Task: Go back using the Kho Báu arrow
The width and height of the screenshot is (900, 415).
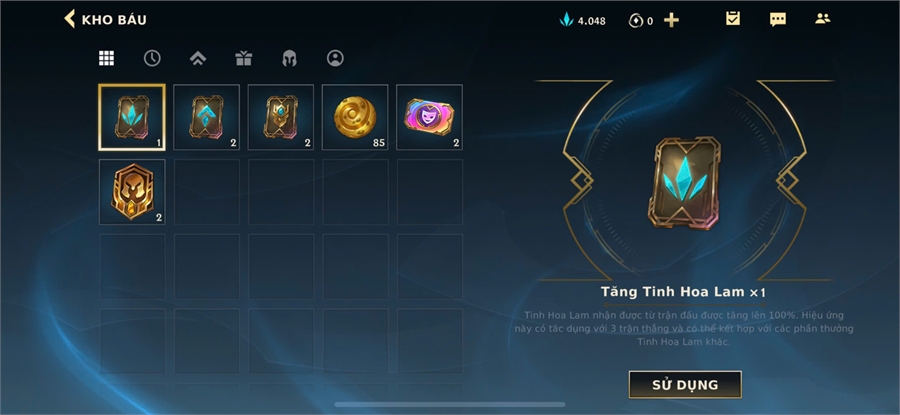Action: [x=69, y=19]
